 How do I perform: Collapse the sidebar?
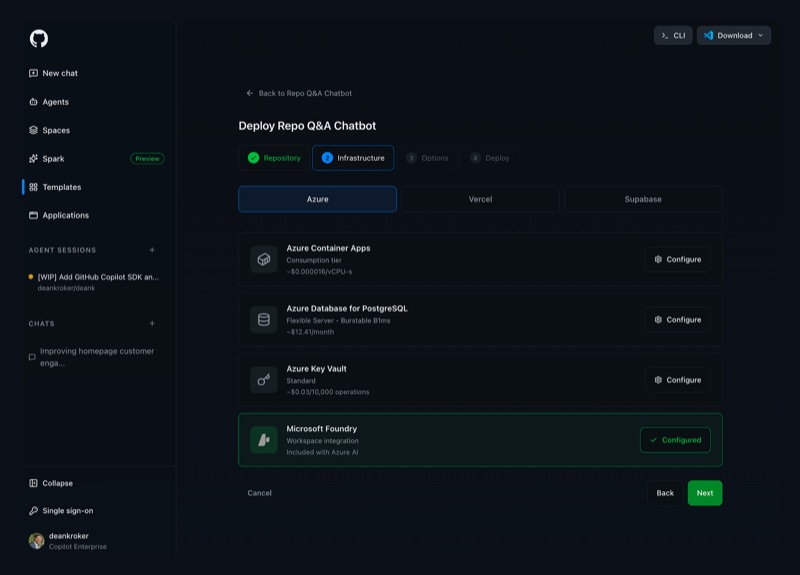click(57, 483)
